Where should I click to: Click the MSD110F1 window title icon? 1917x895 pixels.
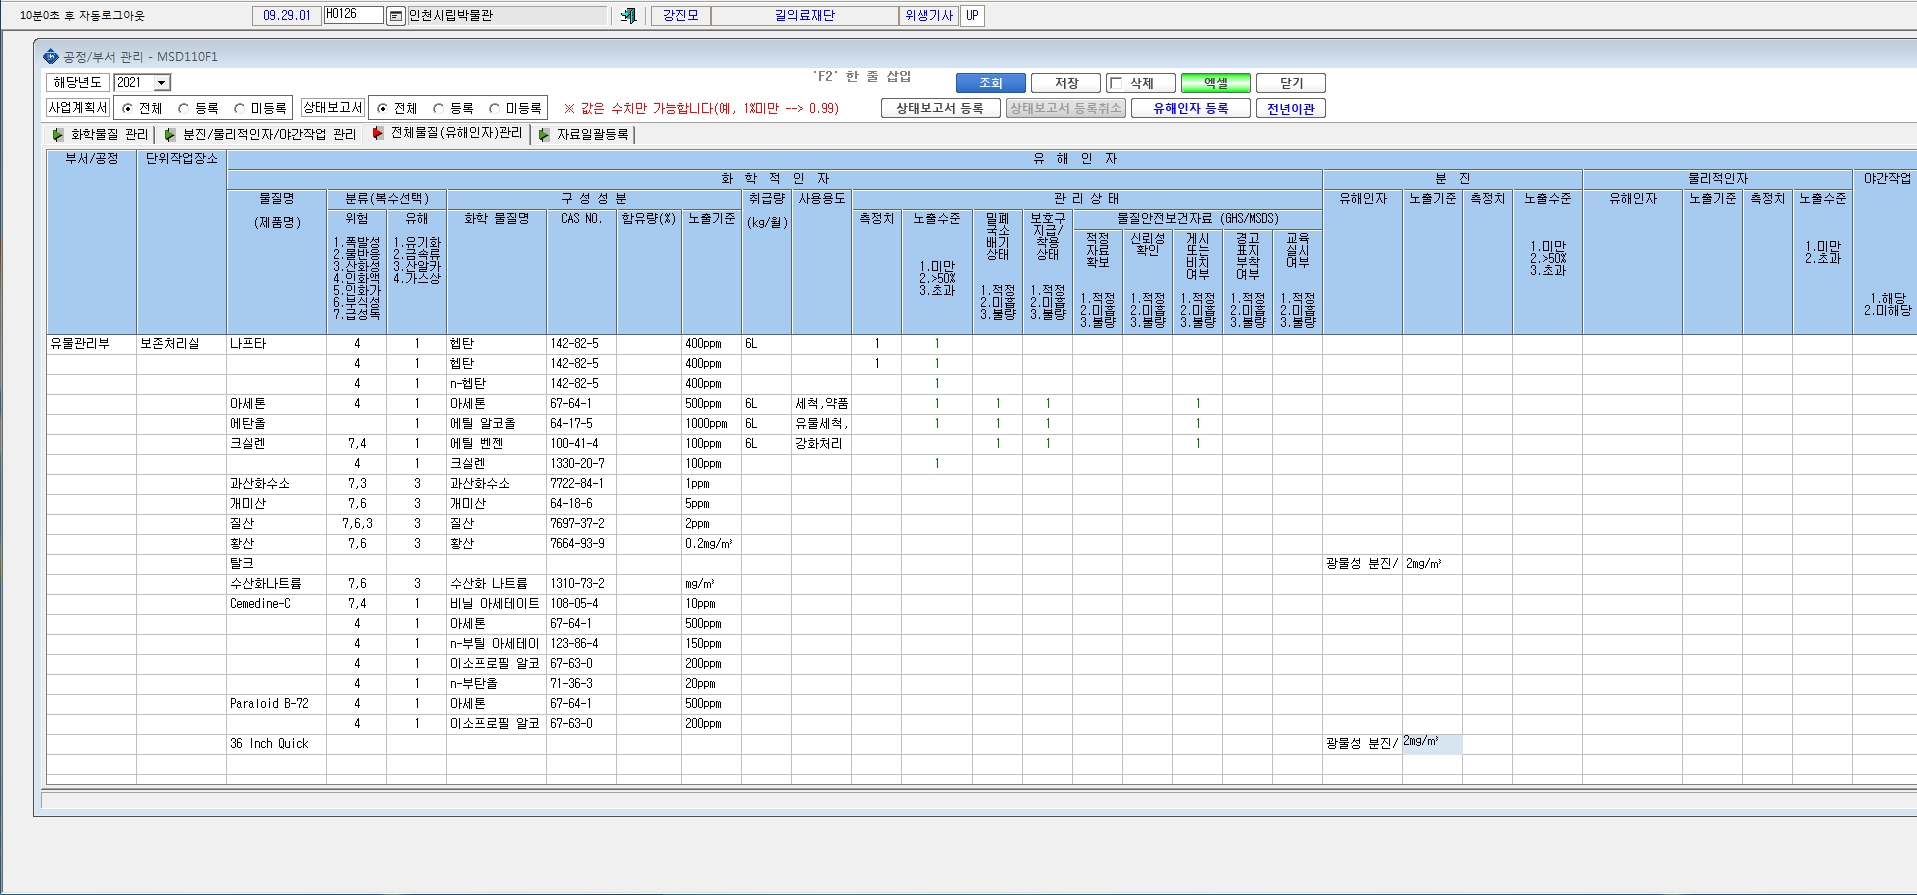point(51,57)
